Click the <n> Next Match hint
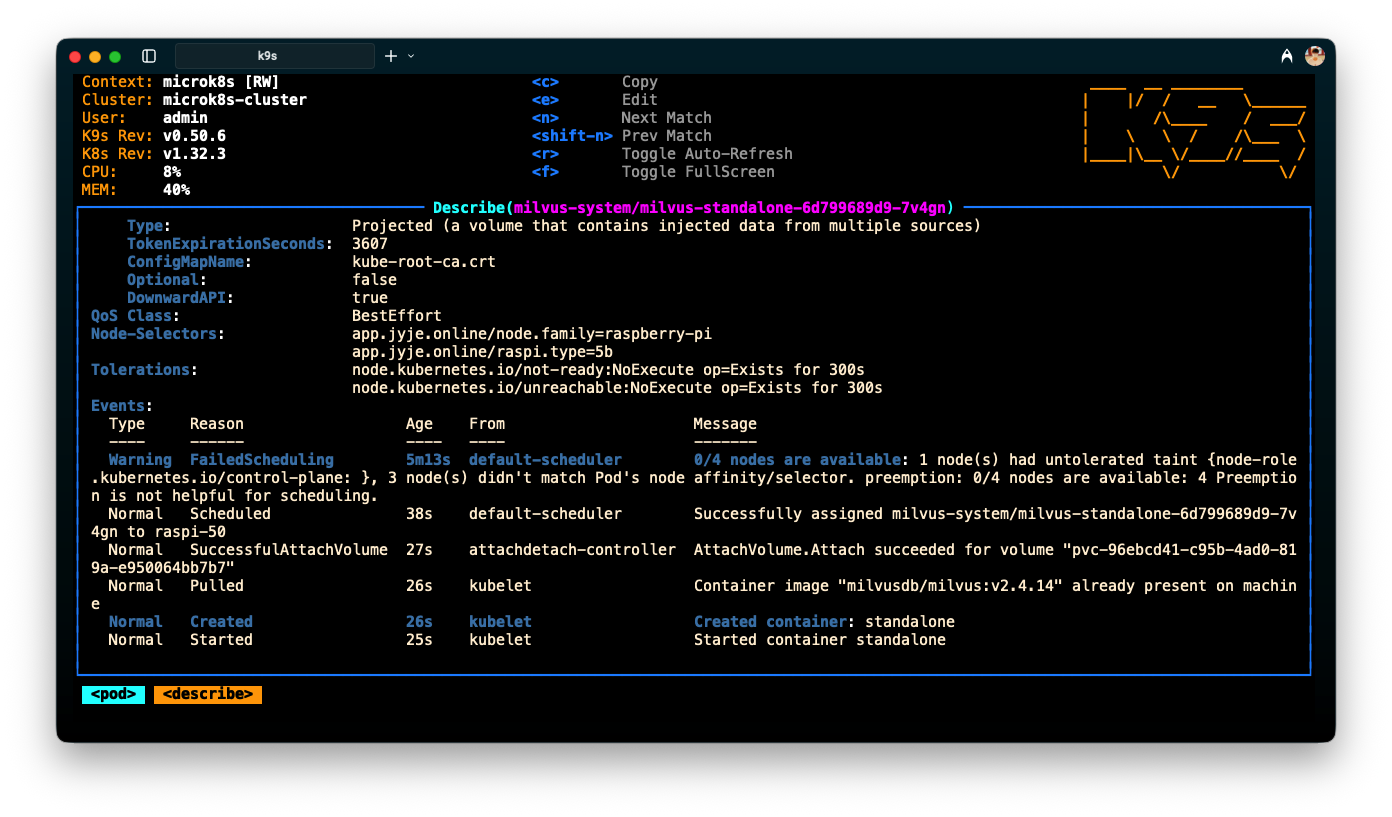 click(622, 118)
